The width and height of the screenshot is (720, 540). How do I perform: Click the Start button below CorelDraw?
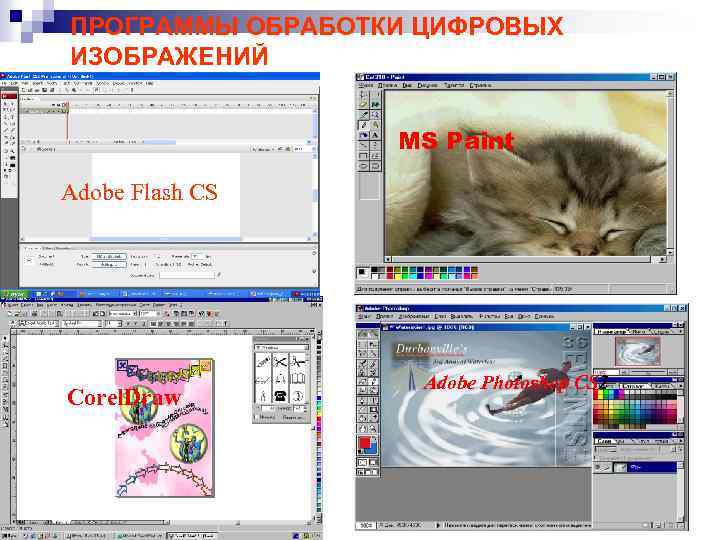pyautogui.click(x=9, y=536)
